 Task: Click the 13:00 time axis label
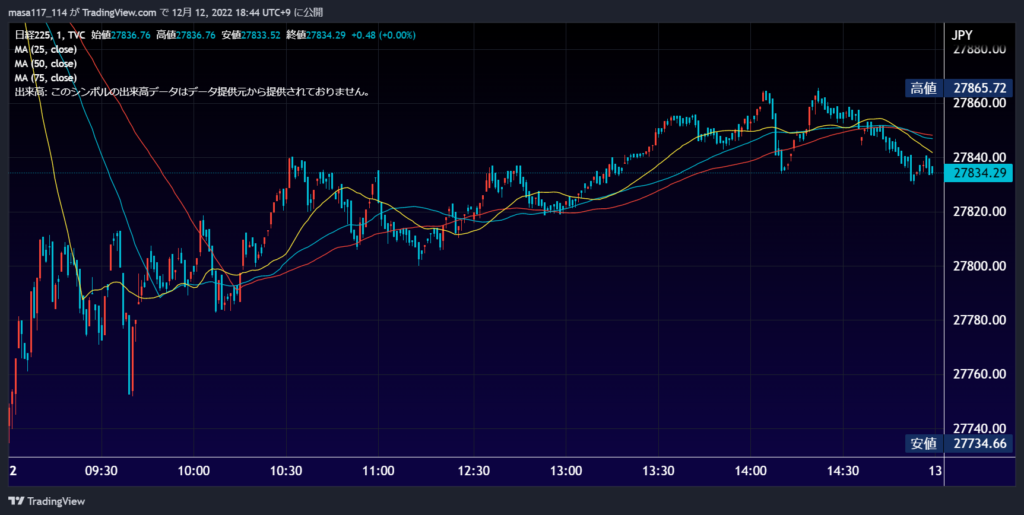(566, 471)
